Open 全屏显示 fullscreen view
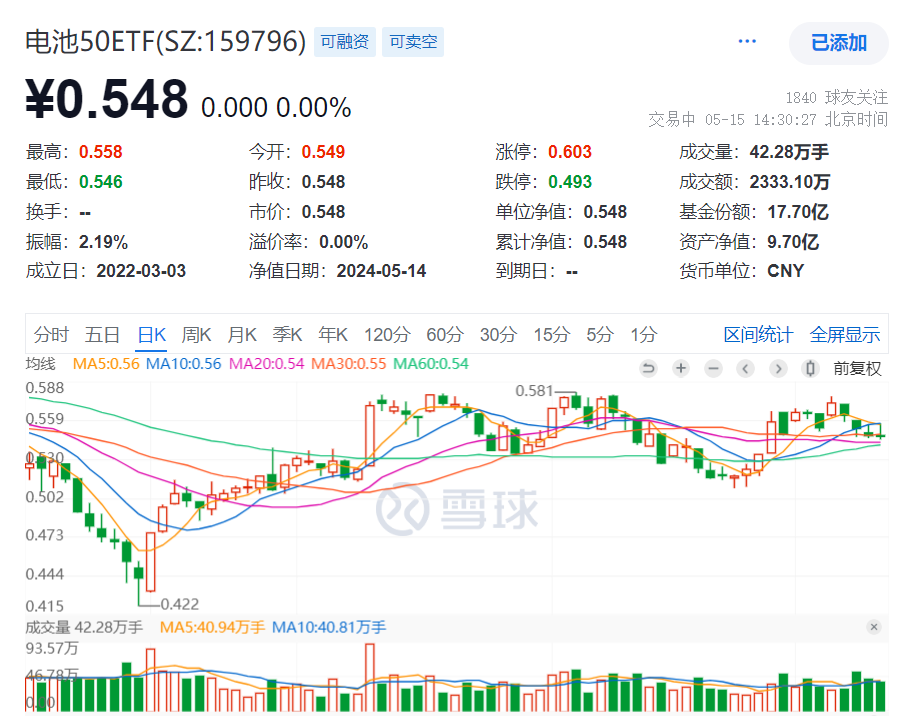The image size is (911, 716). (845, 336)
